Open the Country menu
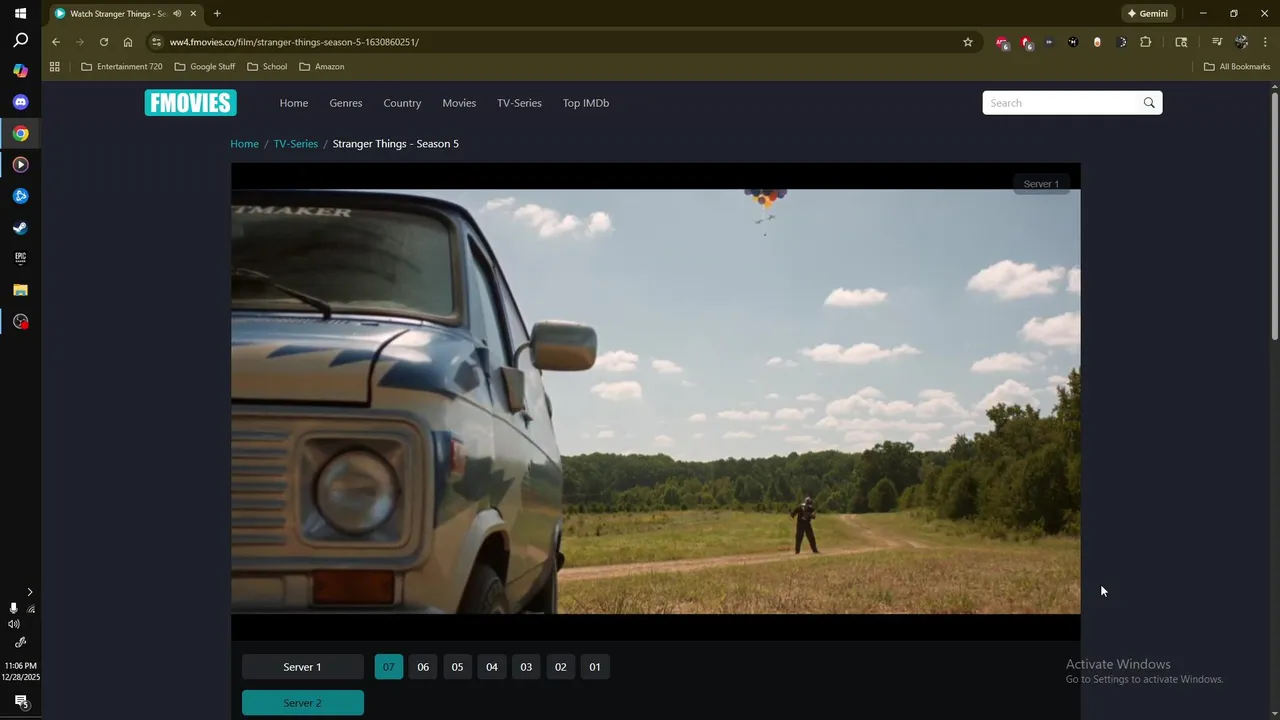The image size is (1280, 720). click(402, 103)
